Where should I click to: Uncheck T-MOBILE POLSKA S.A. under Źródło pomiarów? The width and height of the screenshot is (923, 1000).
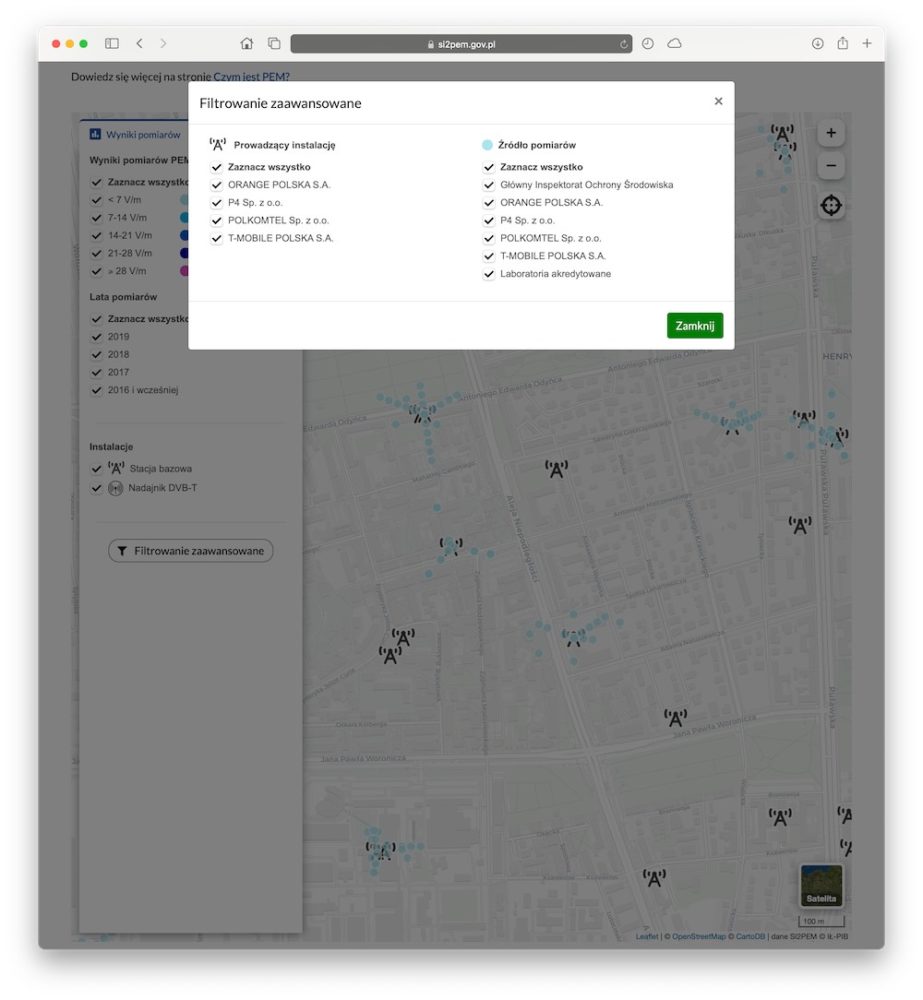tap(489, 256)
